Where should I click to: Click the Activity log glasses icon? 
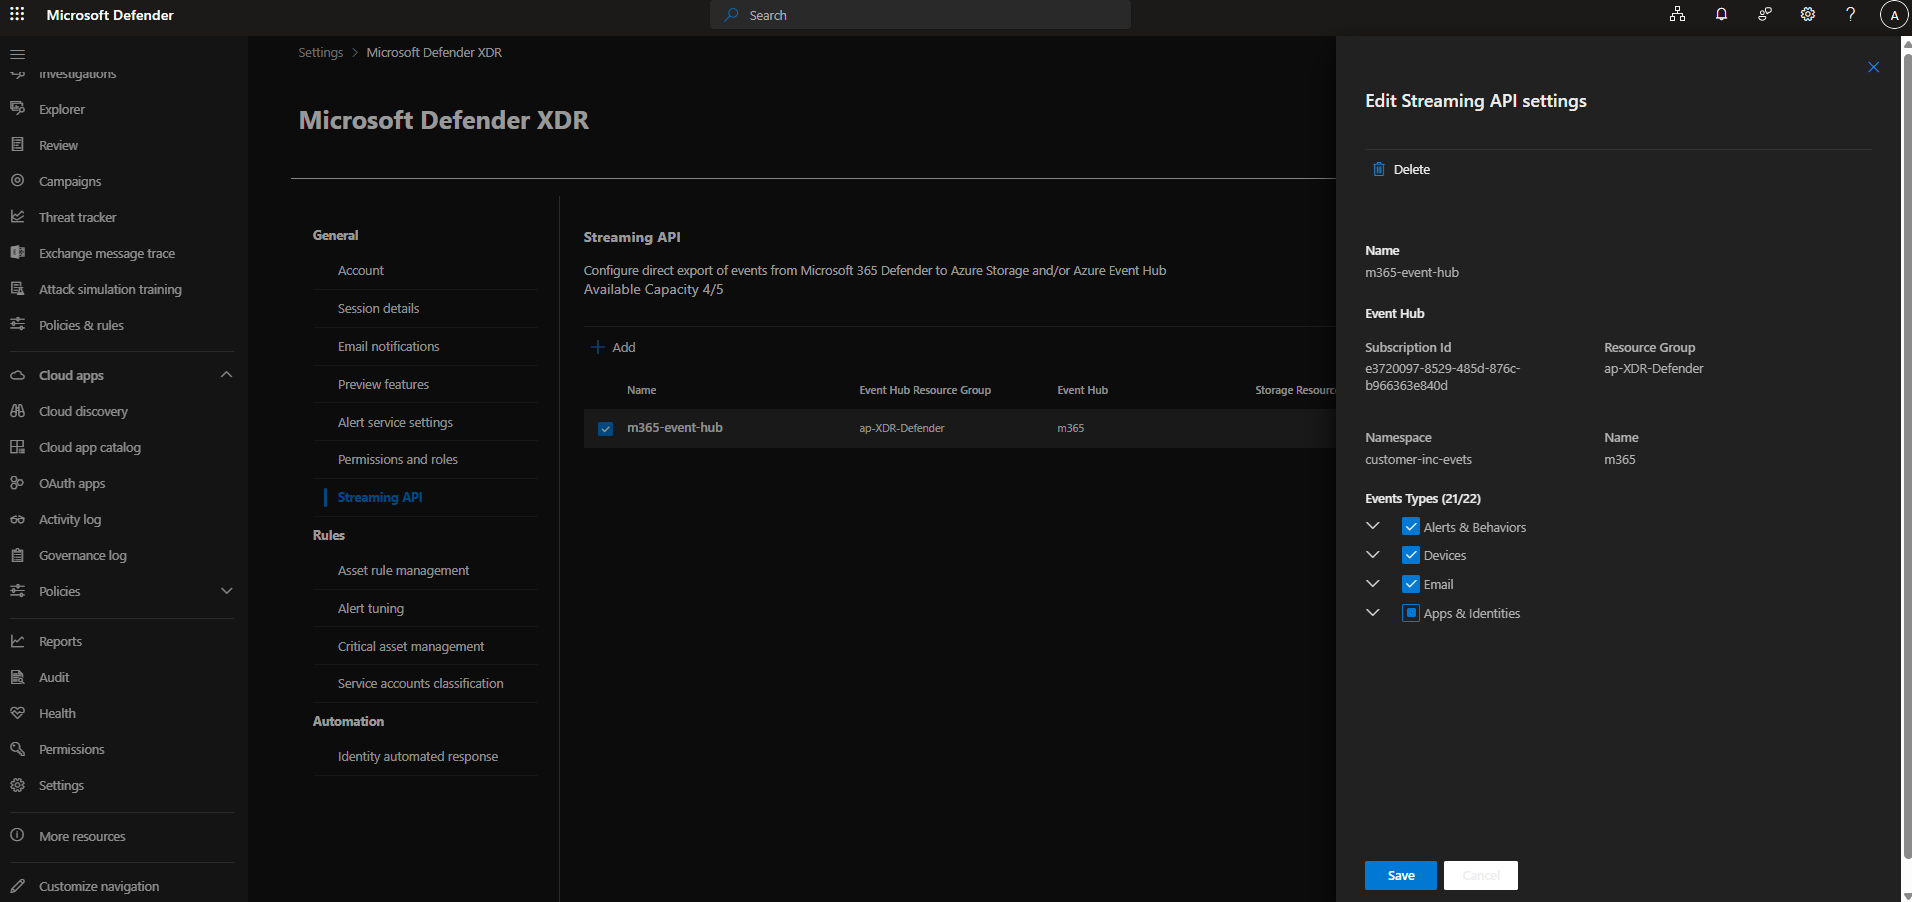click(17, 519)
